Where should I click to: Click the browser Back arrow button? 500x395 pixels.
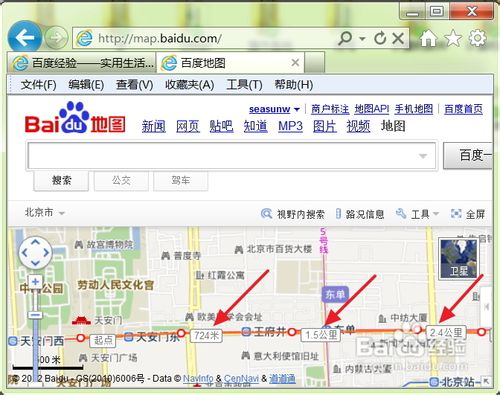[25, 38]
